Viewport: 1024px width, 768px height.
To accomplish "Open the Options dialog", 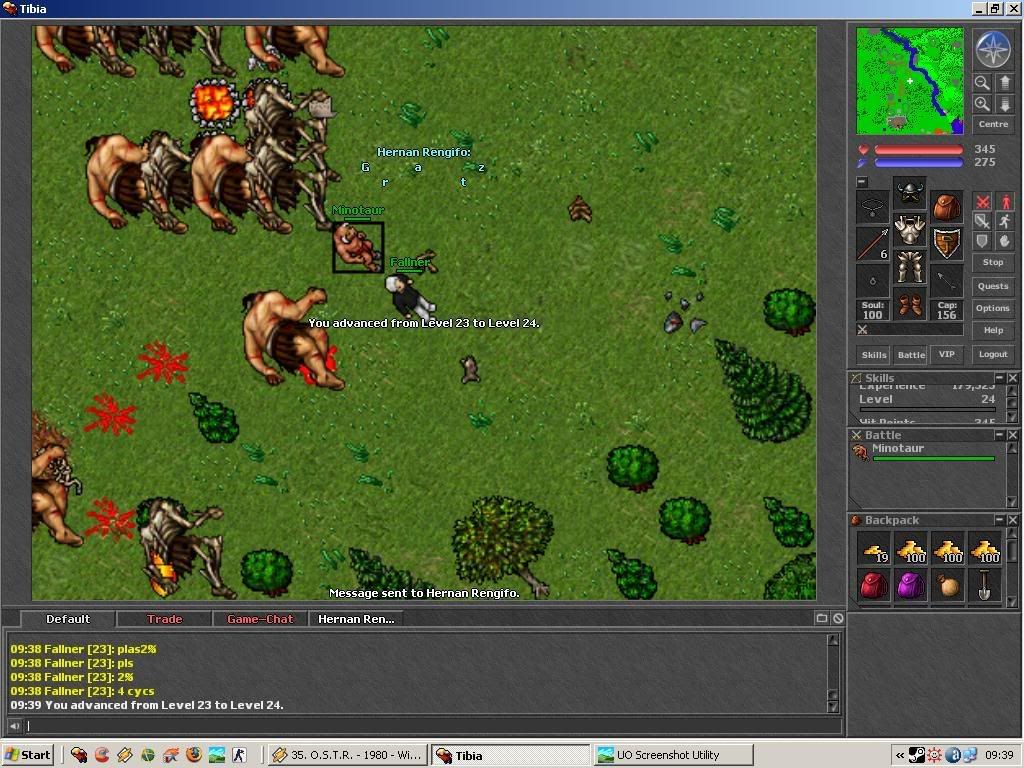I will (993, 308).
